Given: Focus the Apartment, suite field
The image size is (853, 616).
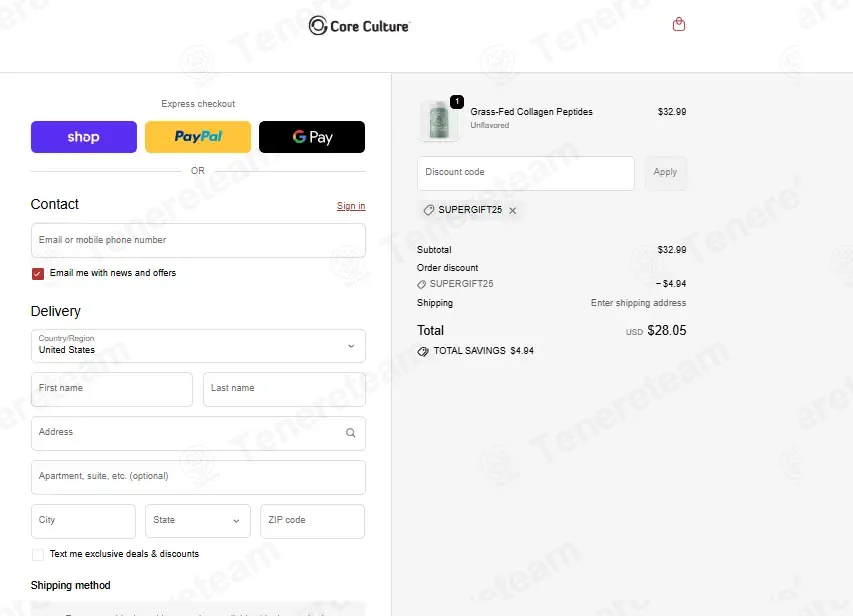Looking at the screenshot, I should (x=198, y=477).
